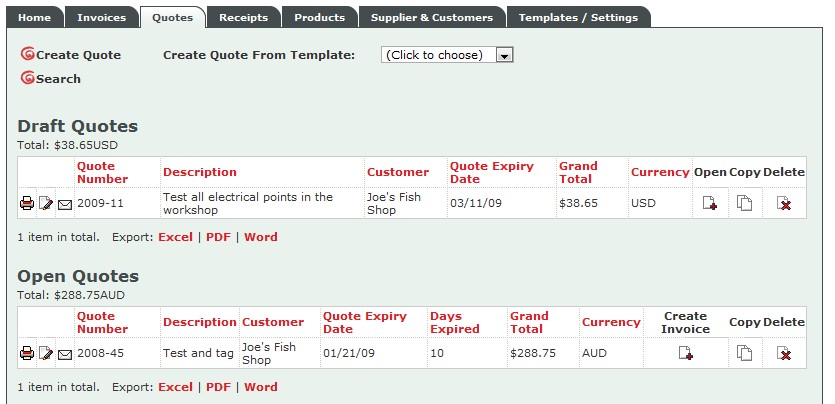This screenshot has width=835, height=404.
Task: Delete the draft quote 2009-11
Action: pos(784,203)
